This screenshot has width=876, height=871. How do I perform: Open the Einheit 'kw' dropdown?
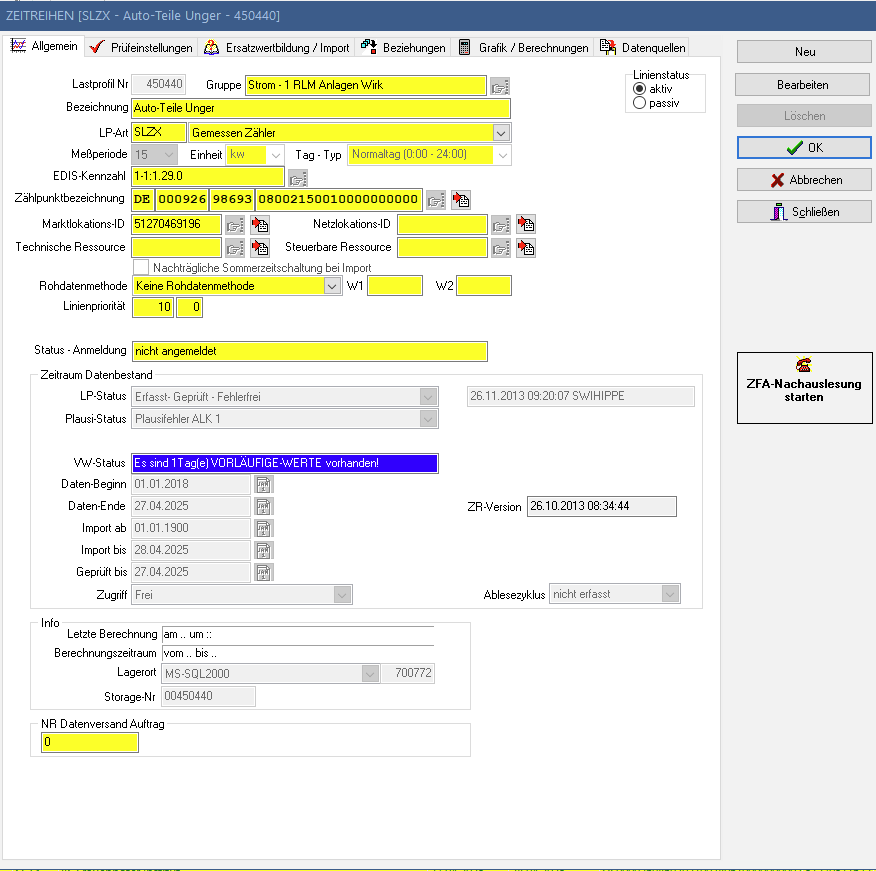pyautogui.click(x=275, y=155)
